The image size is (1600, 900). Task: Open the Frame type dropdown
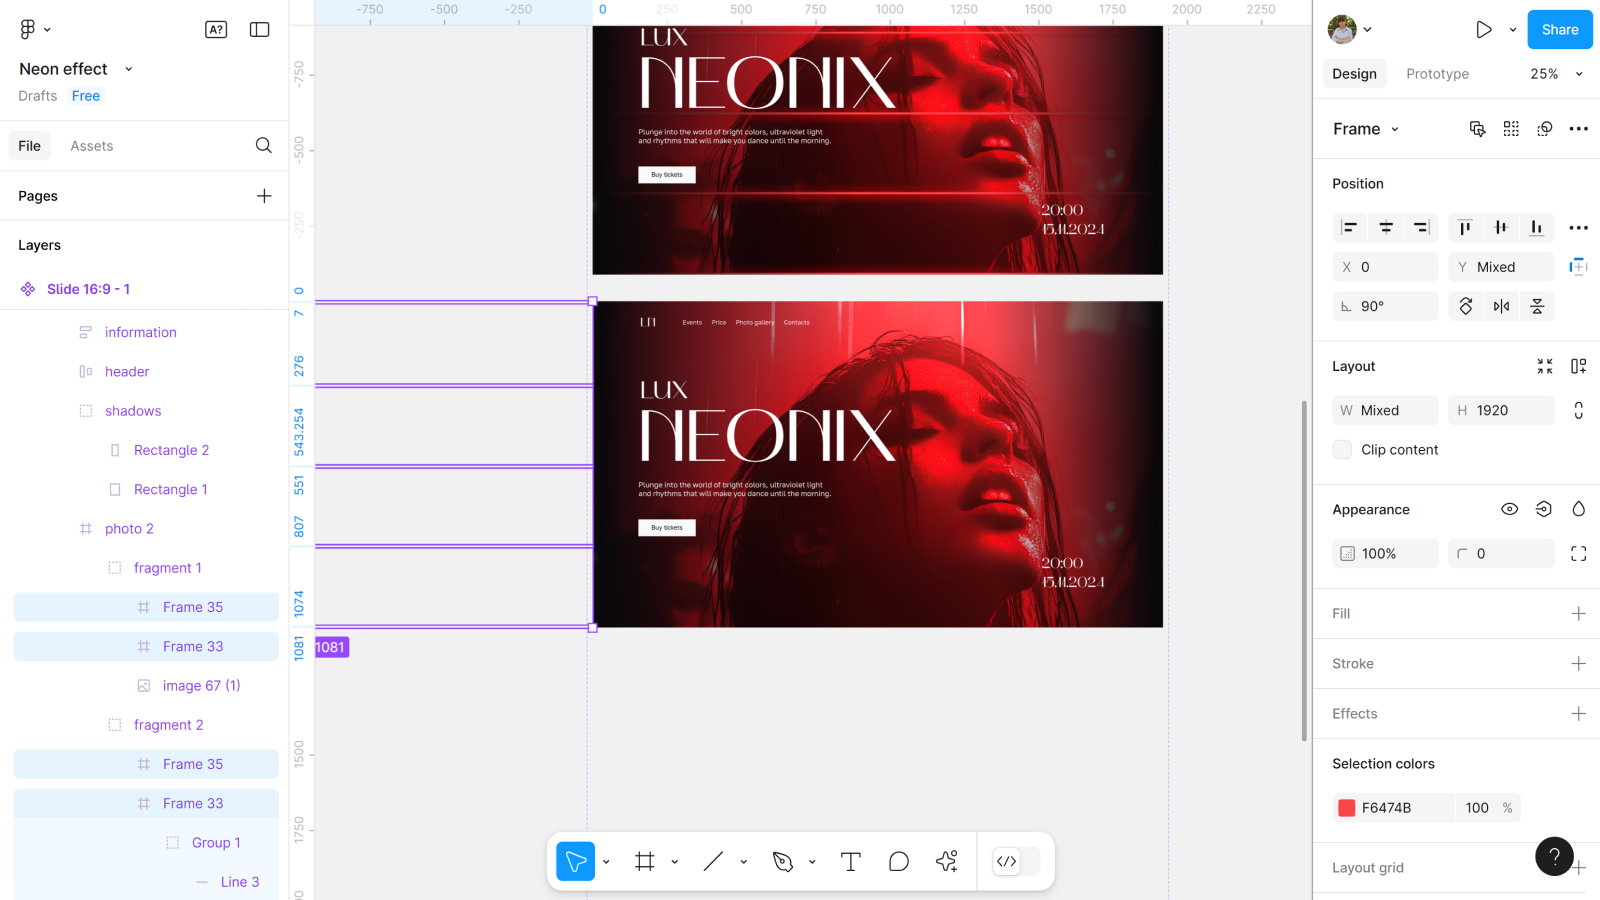[x=1366, y=129]
